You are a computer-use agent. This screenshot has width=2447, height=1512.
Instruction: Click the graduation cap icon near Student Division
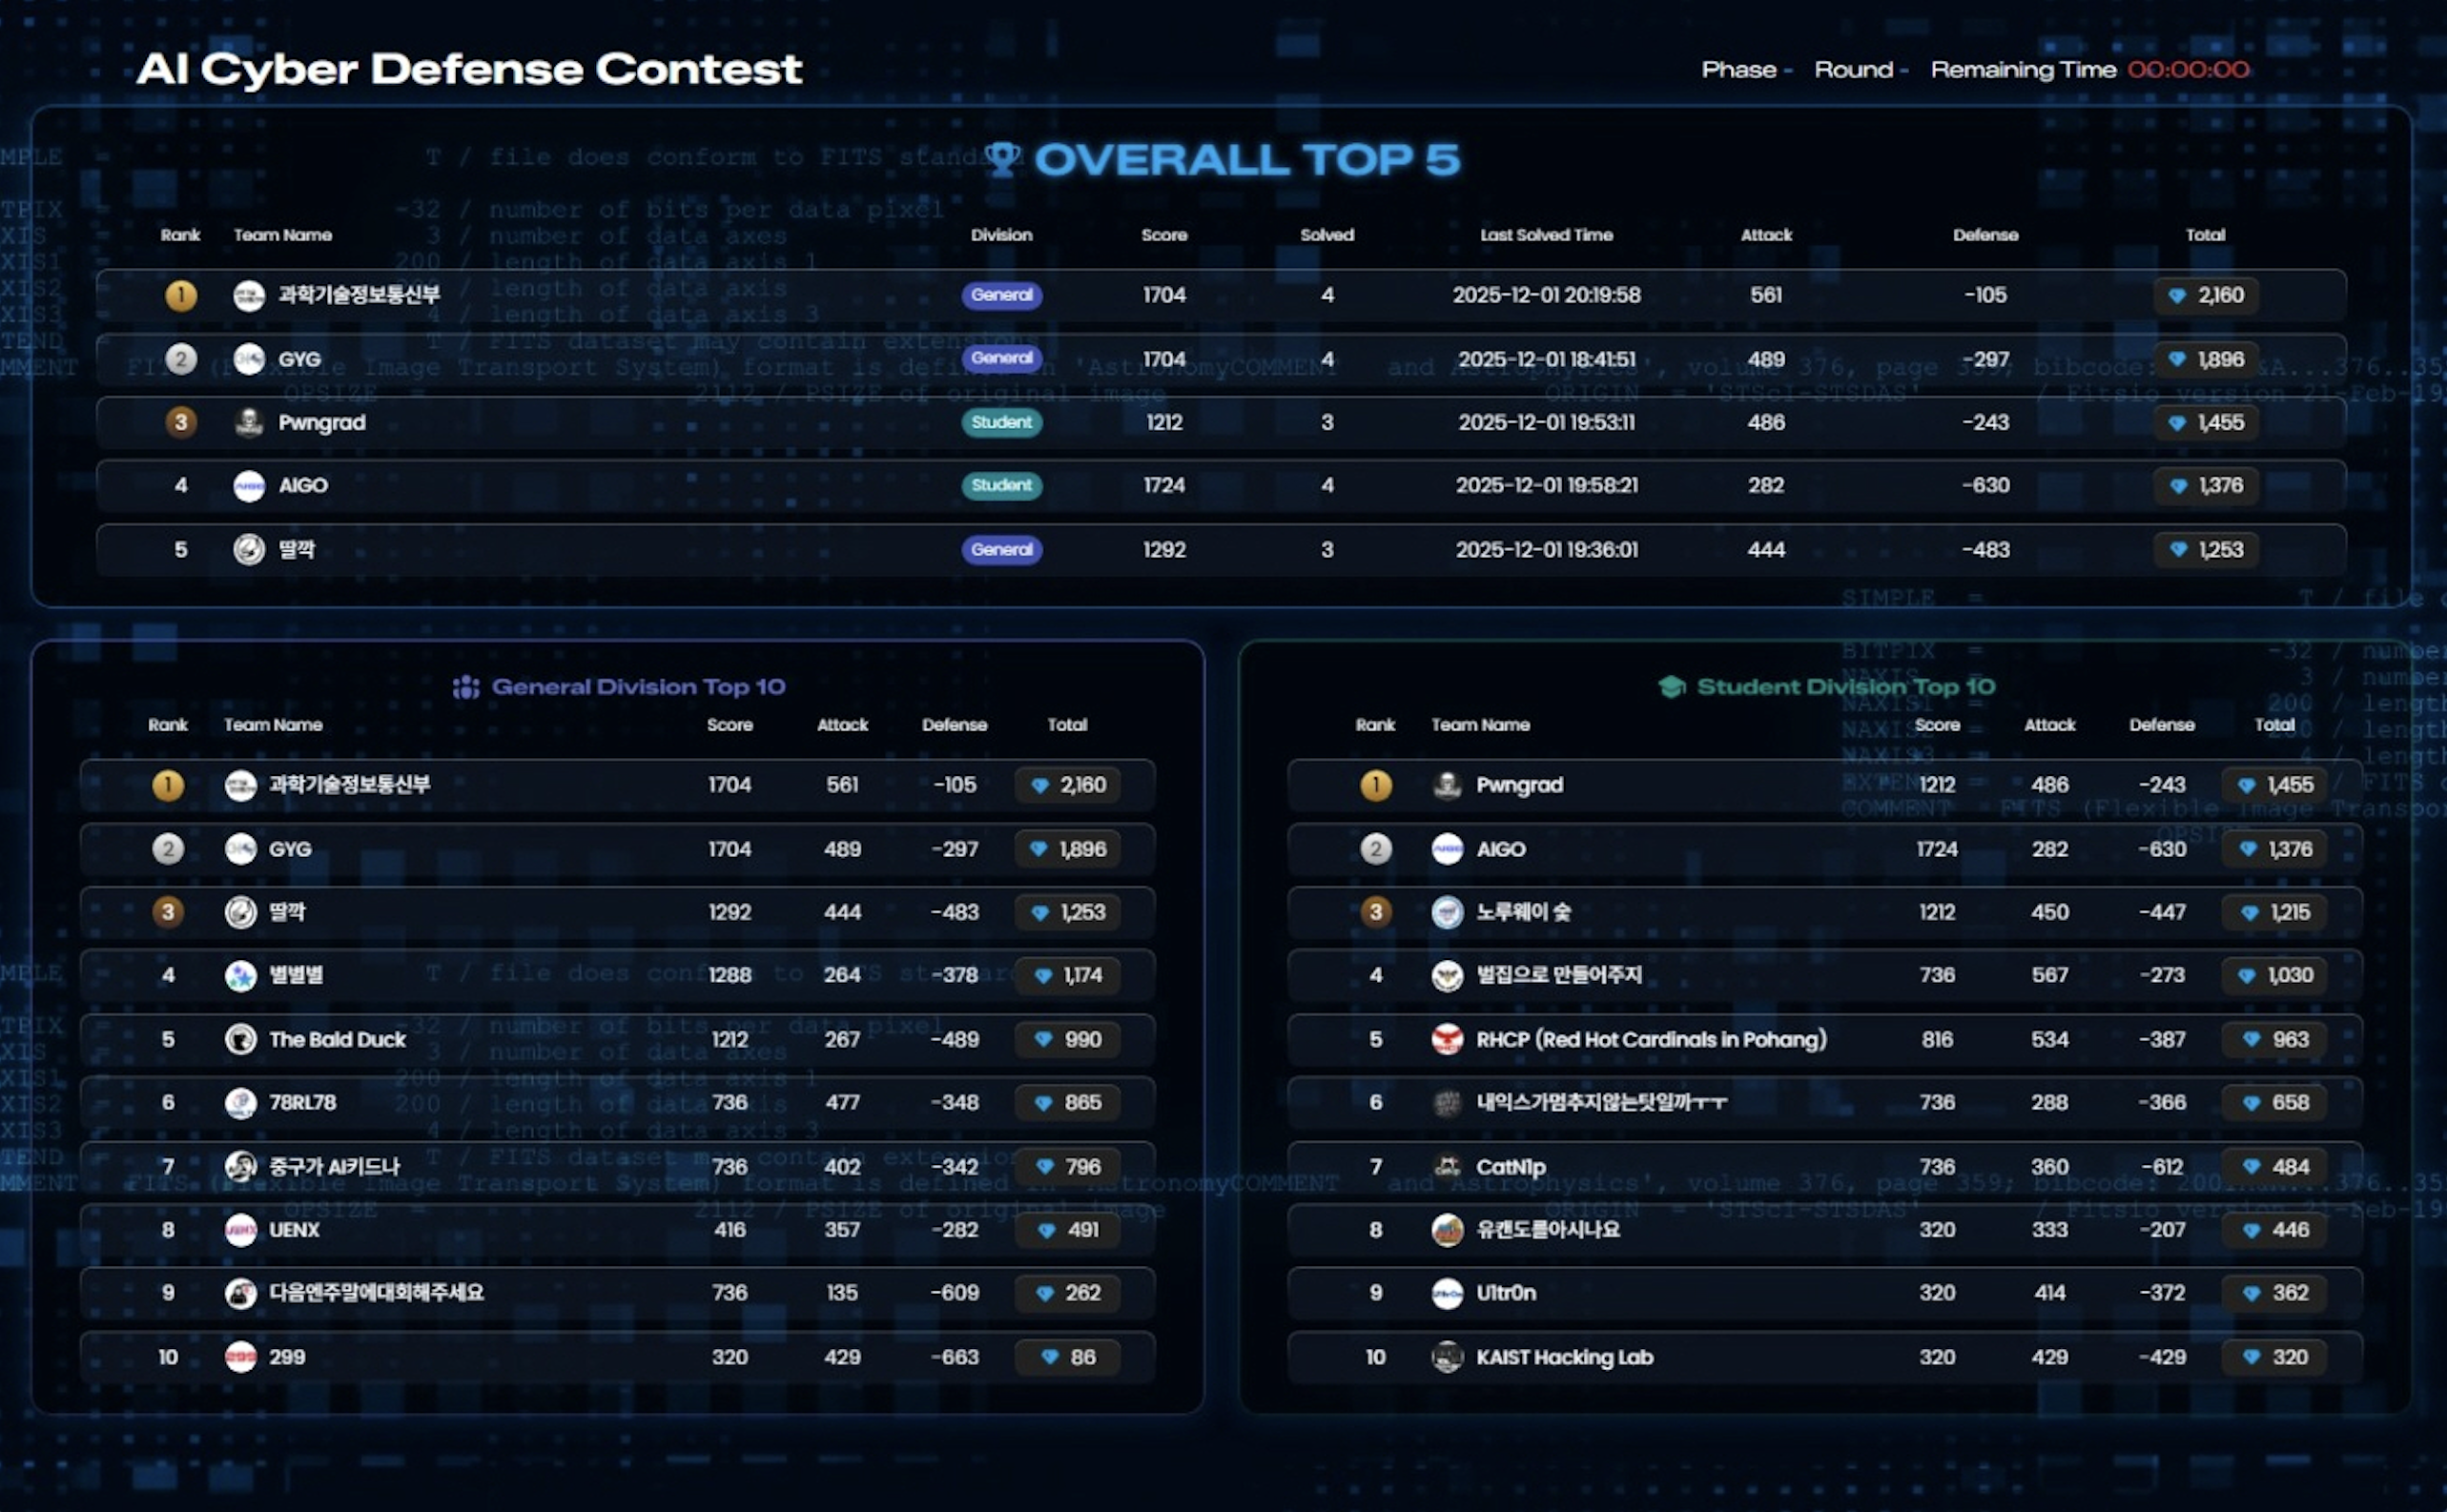click(1672, 687)
